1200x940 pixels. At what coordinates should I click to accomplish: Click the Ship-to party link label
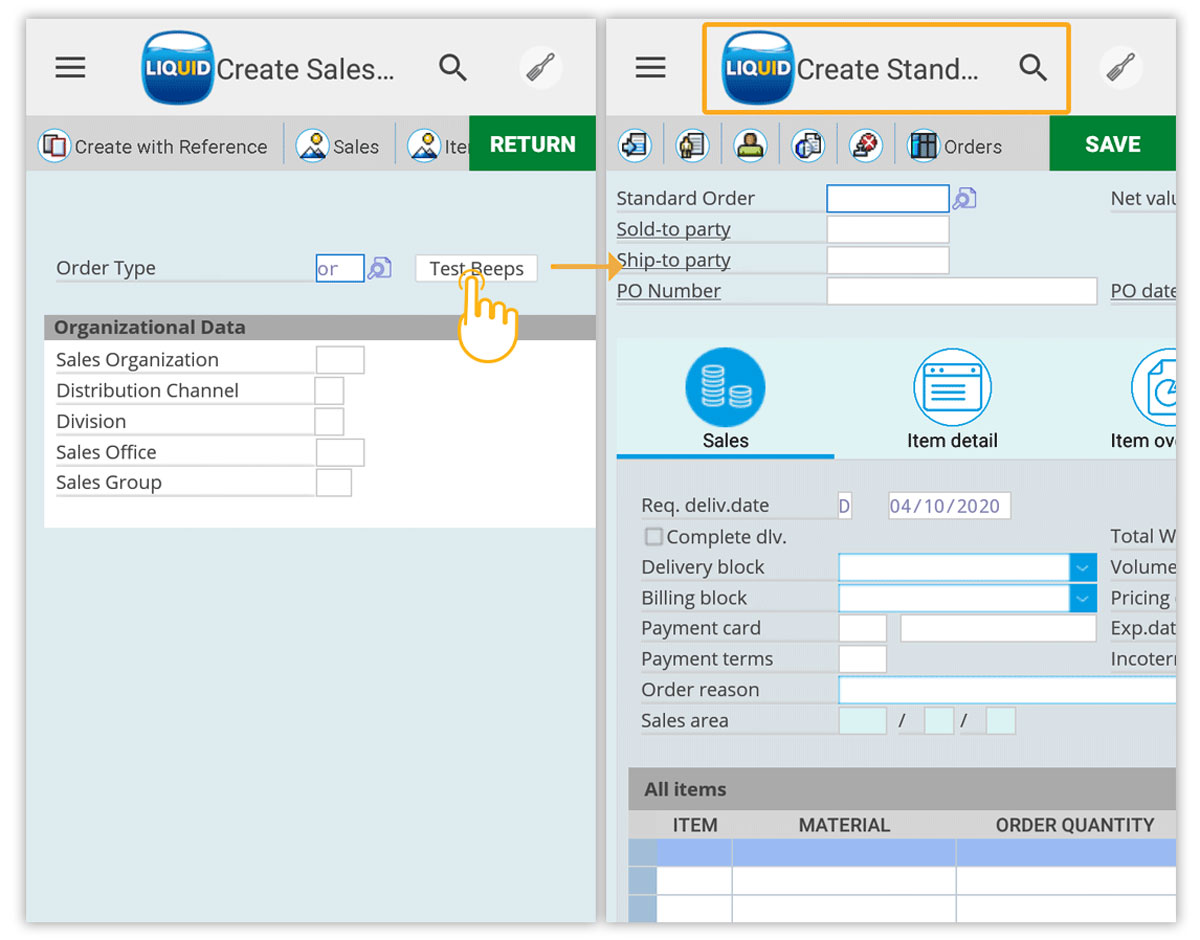tap(674, 260)
